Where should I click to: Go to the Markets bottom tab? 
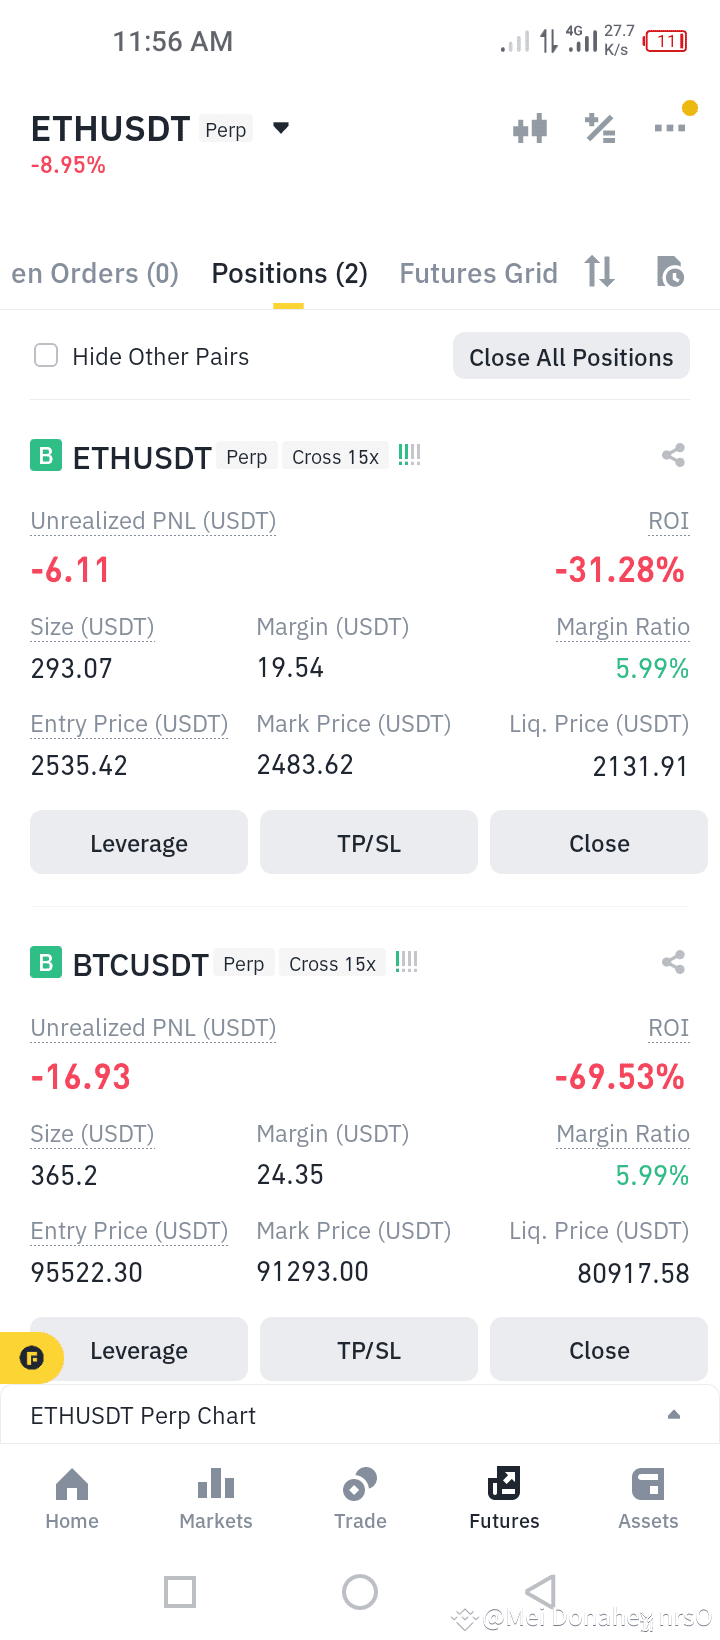pyautogui.click(x=216, y=1499)
